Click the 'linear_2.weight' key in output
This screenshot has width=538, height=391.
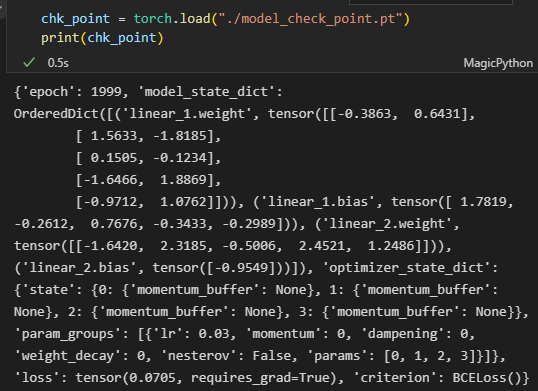[x=387, y=224]
